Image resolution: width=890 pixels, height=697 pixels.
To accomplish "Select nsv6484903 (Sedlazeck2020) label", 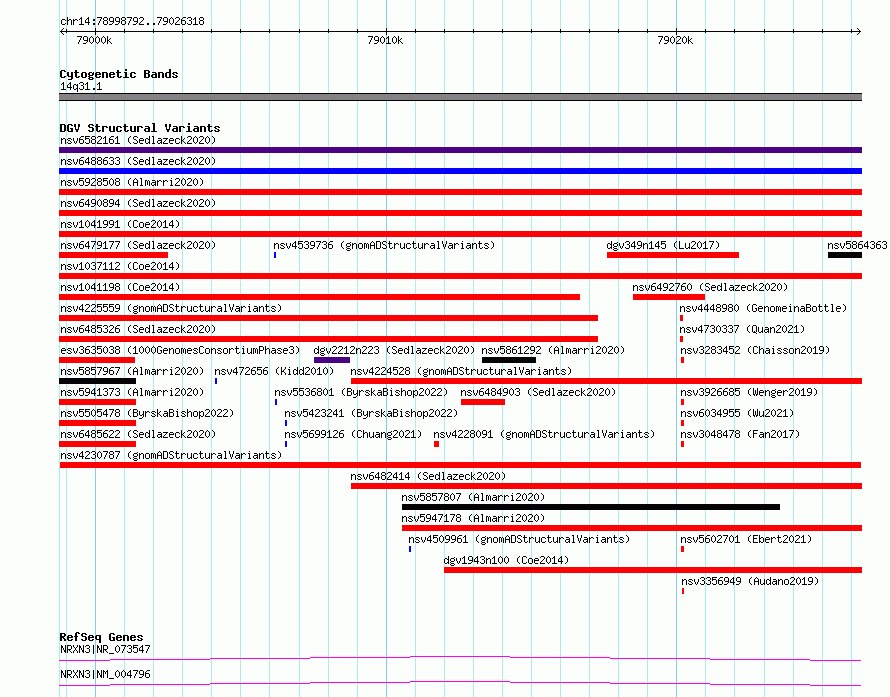I will [538, 392].
